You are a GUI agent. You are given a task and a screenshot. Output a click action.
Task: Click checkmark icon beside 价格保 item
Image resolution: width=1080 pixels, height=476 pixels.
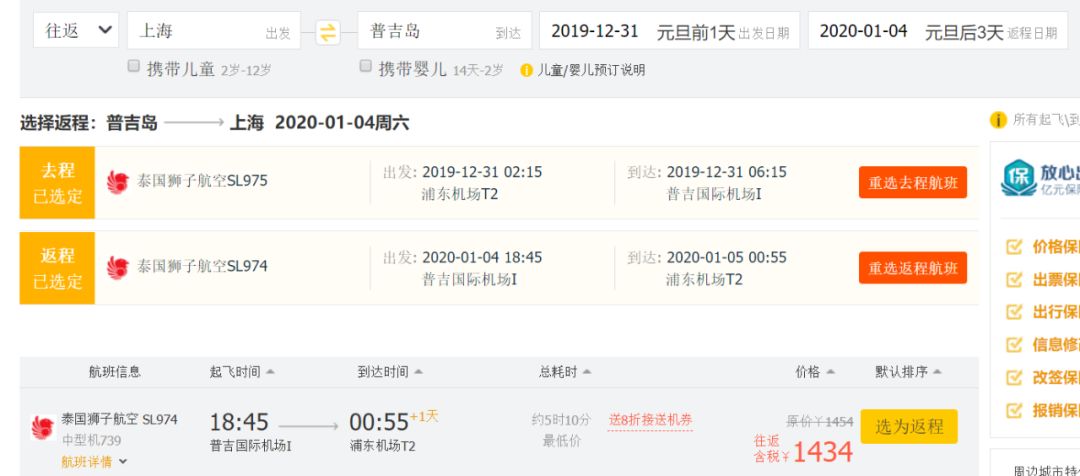pyautogui.click(x=1014, y=247)
